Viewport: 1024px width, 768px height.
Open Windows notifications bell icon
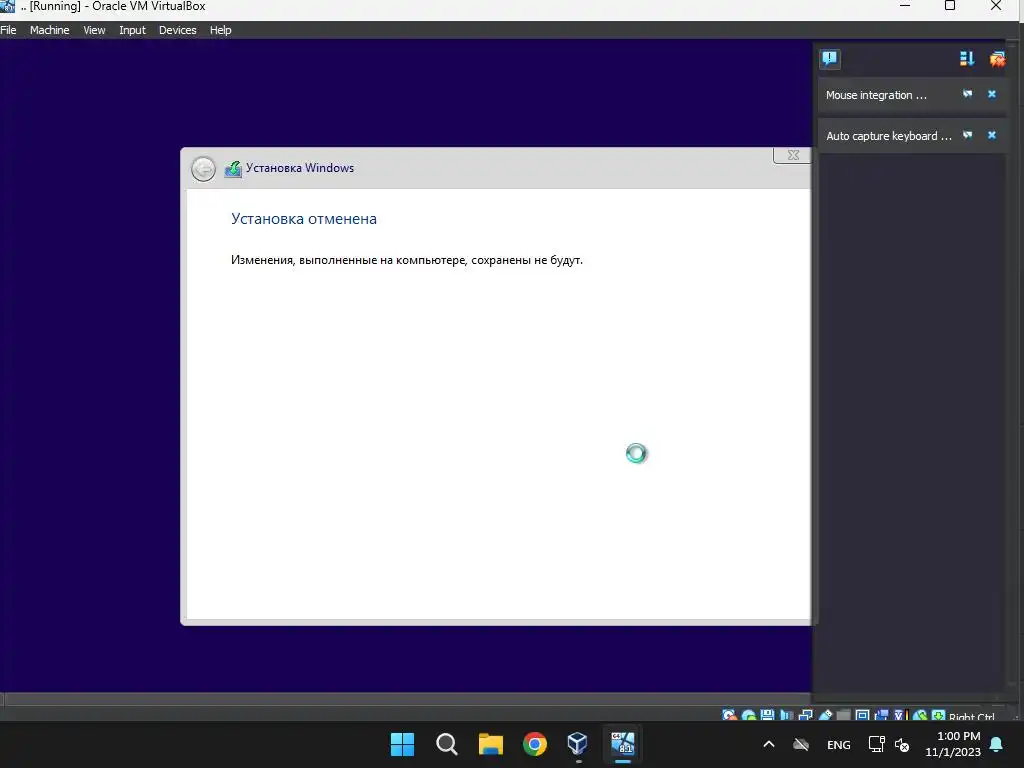(x=997, y=744)
